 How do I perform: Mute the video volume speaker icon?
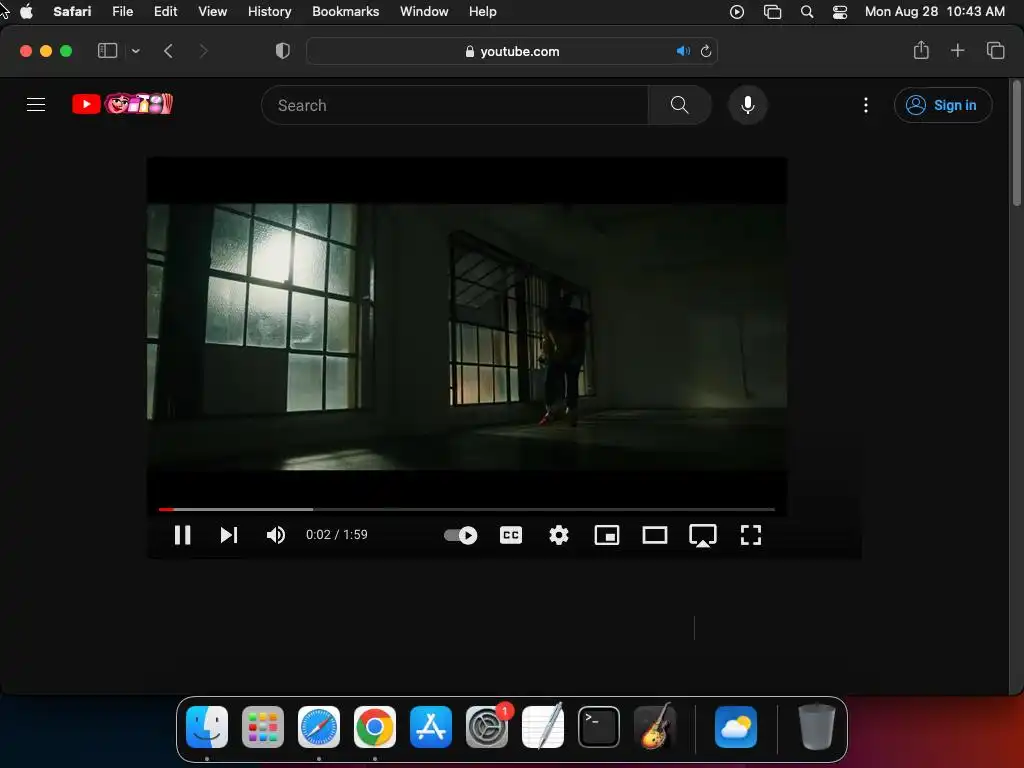click(276, 535)
